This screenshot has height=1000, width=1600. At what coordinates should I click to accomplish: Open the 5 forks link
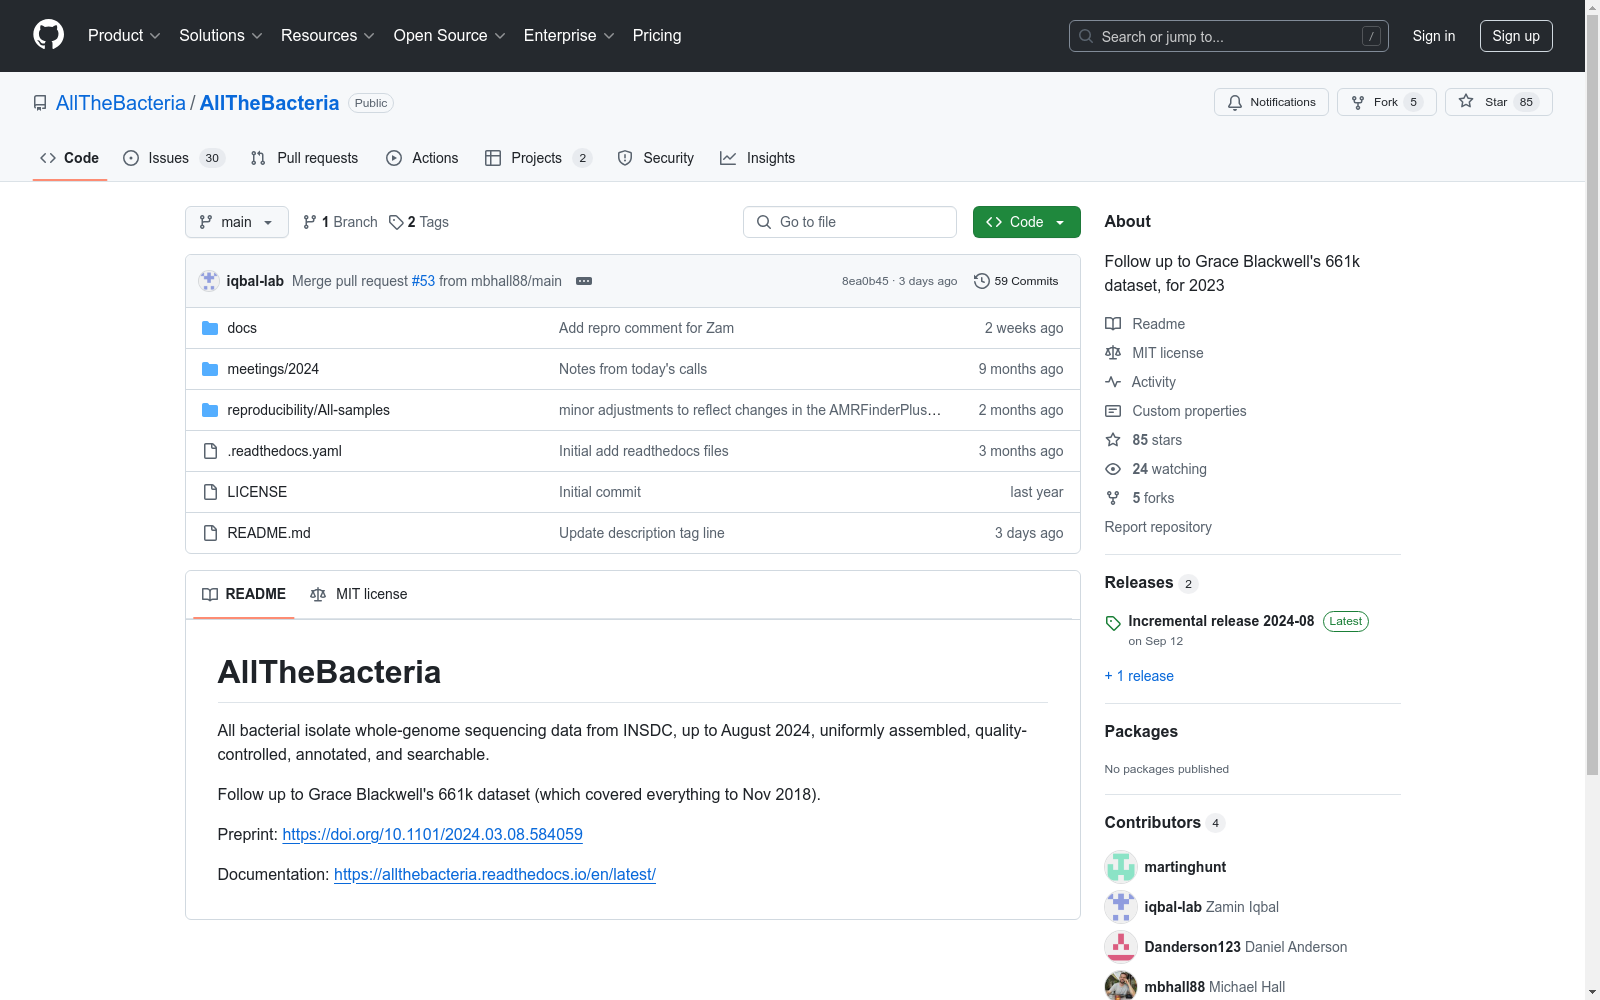coord(1153,498)
